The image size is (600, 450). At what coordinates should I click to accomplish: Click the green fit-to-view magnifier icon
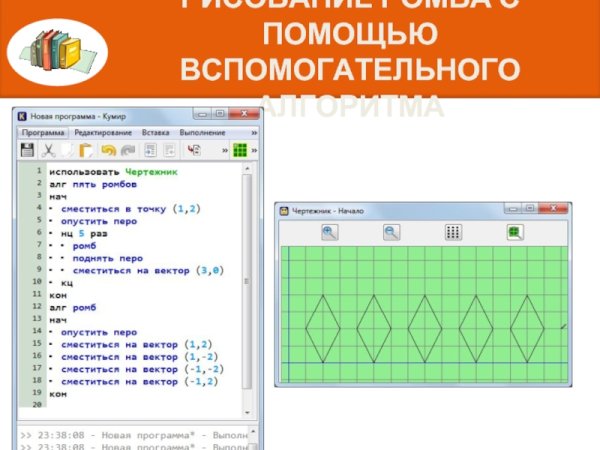tap(515, 232)
